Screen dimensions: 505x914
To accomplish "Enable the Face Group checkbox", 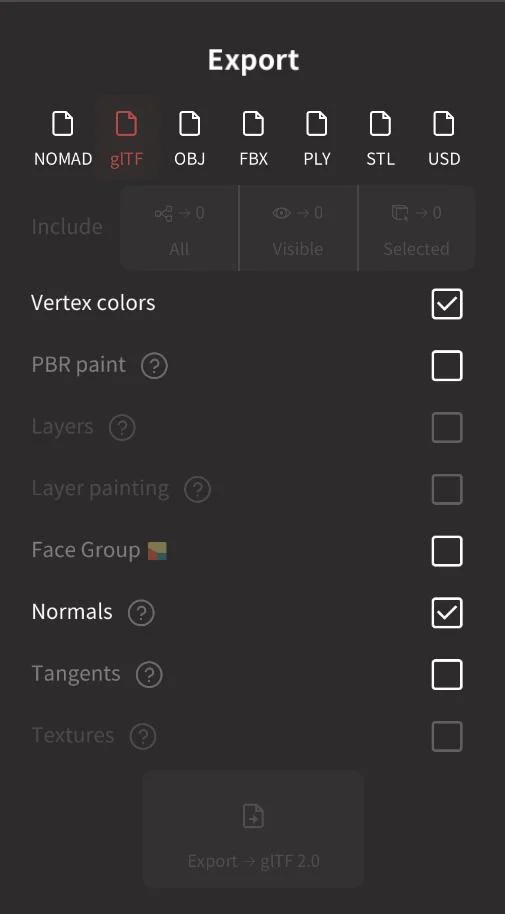I will (447, 551).
